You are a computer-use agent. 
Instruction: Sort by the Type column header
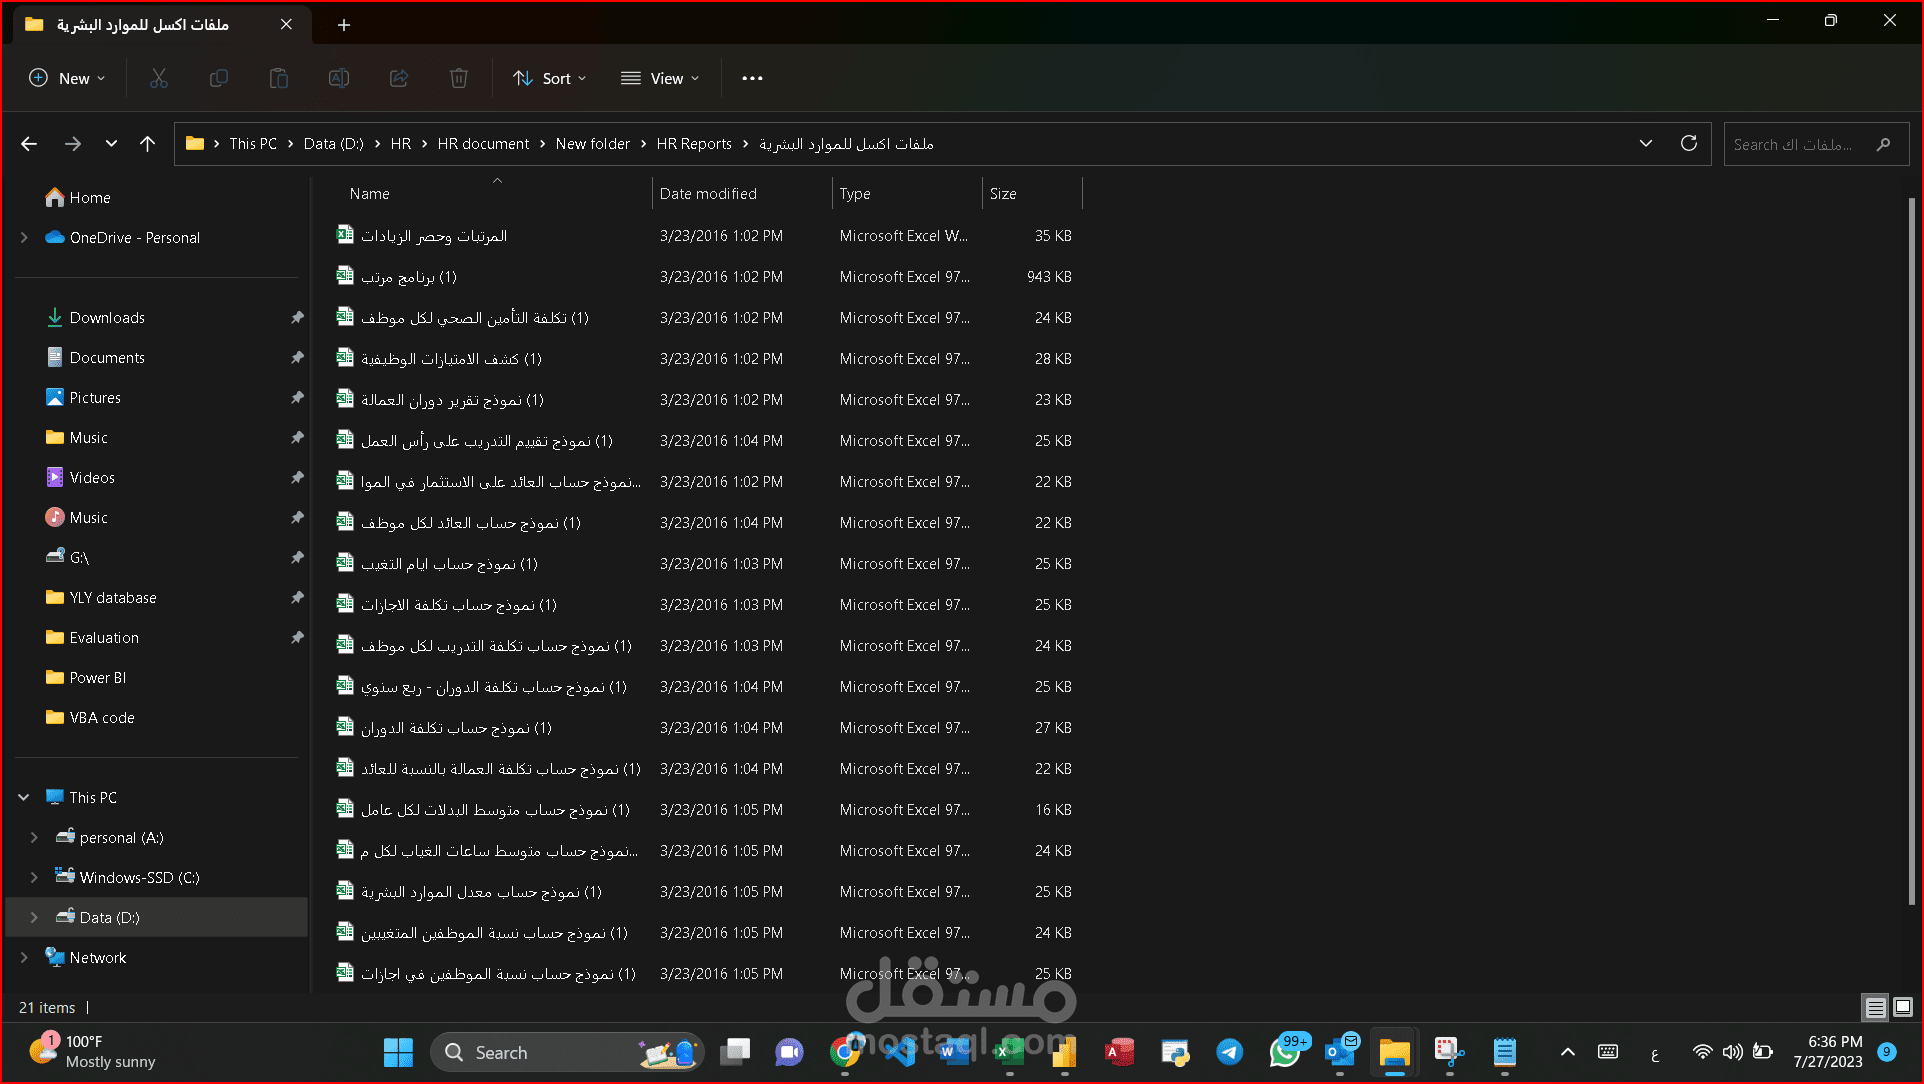pos(907,193)
